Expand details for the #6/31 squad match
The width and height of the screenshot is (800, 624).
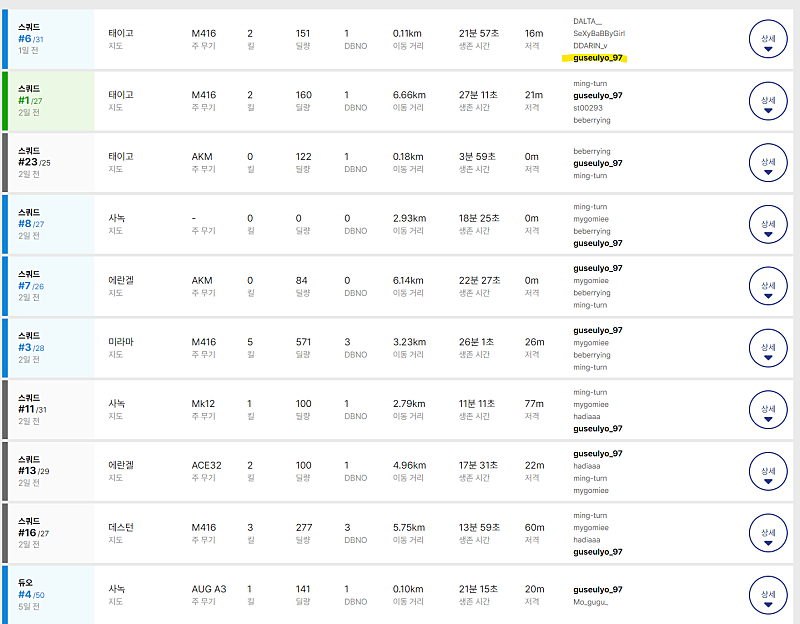(768, 39)
